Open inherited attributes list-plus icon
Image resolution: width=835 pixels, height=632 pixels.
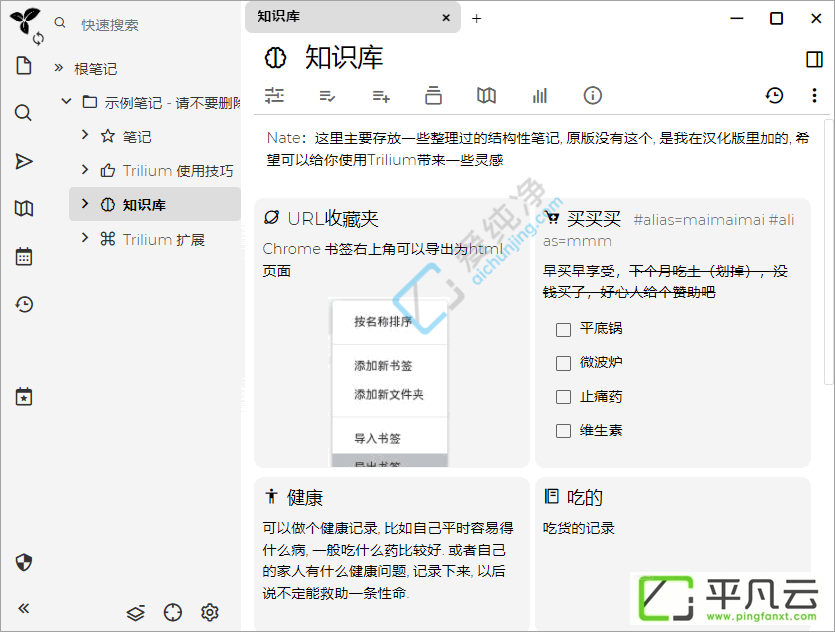click(x=381, y=96)
